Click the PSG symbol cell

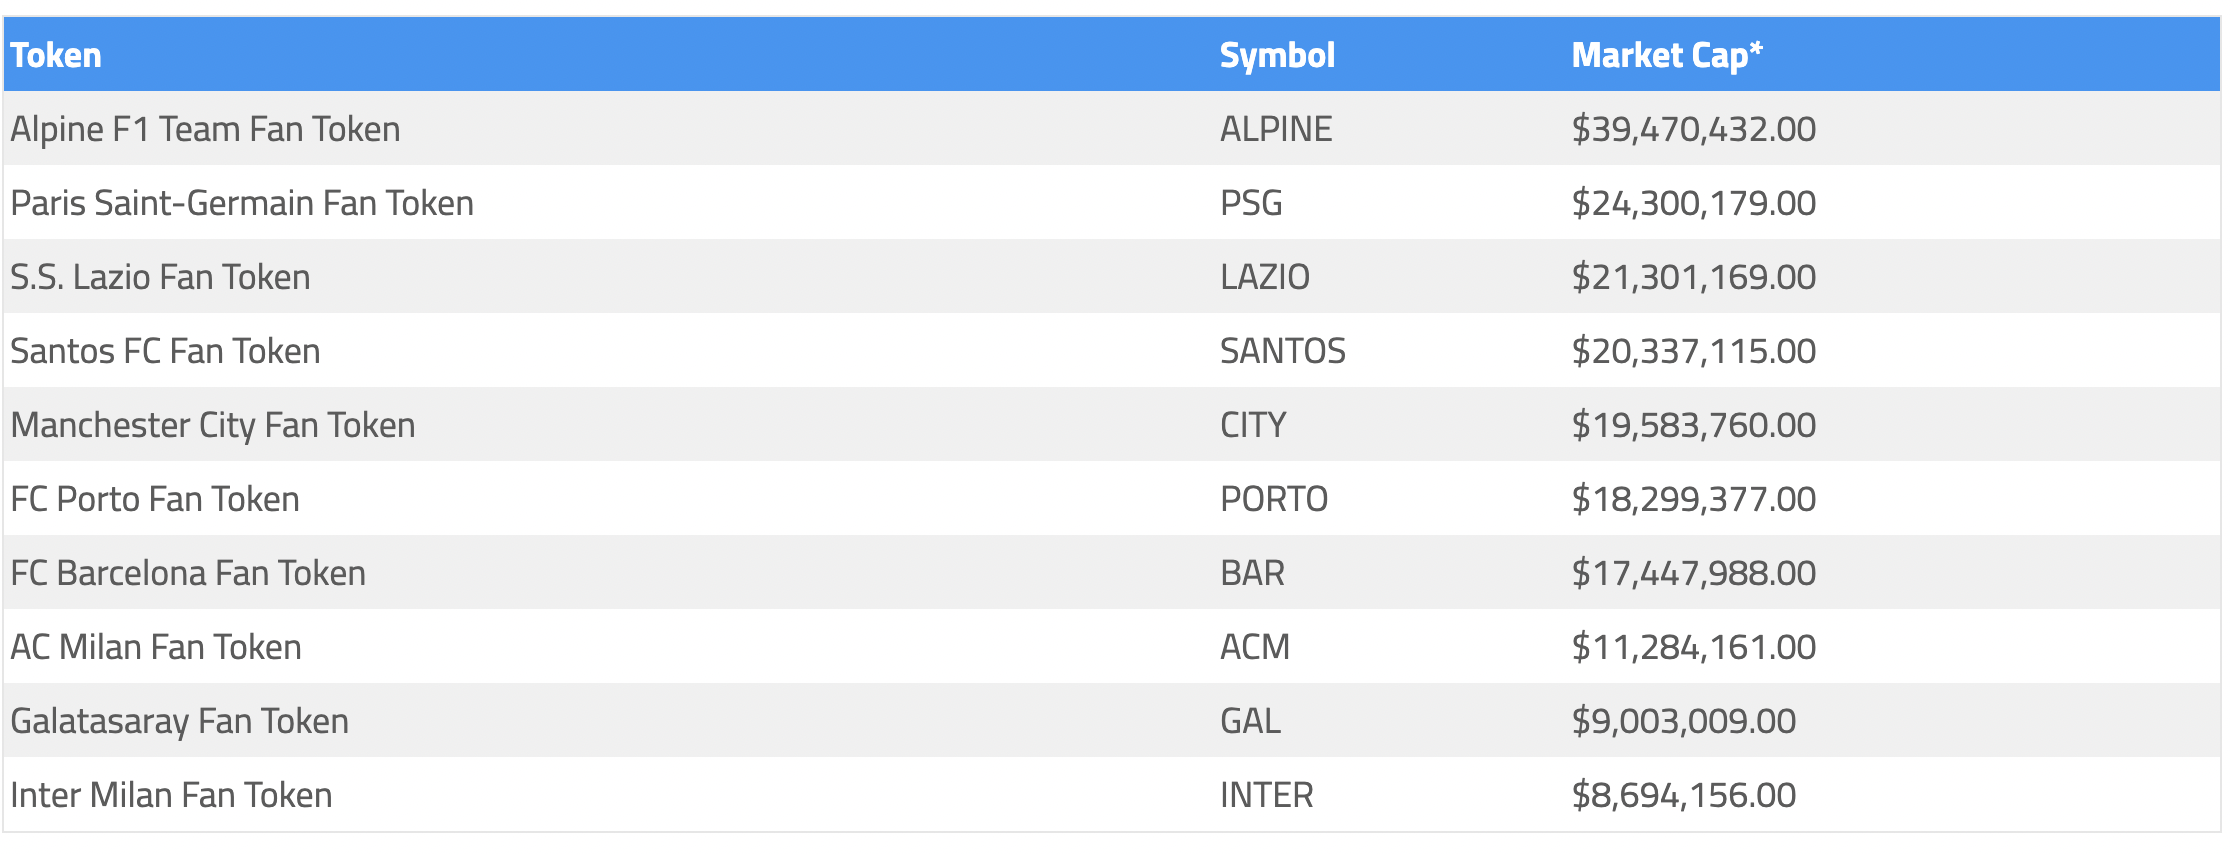[x=1251, y=203]
